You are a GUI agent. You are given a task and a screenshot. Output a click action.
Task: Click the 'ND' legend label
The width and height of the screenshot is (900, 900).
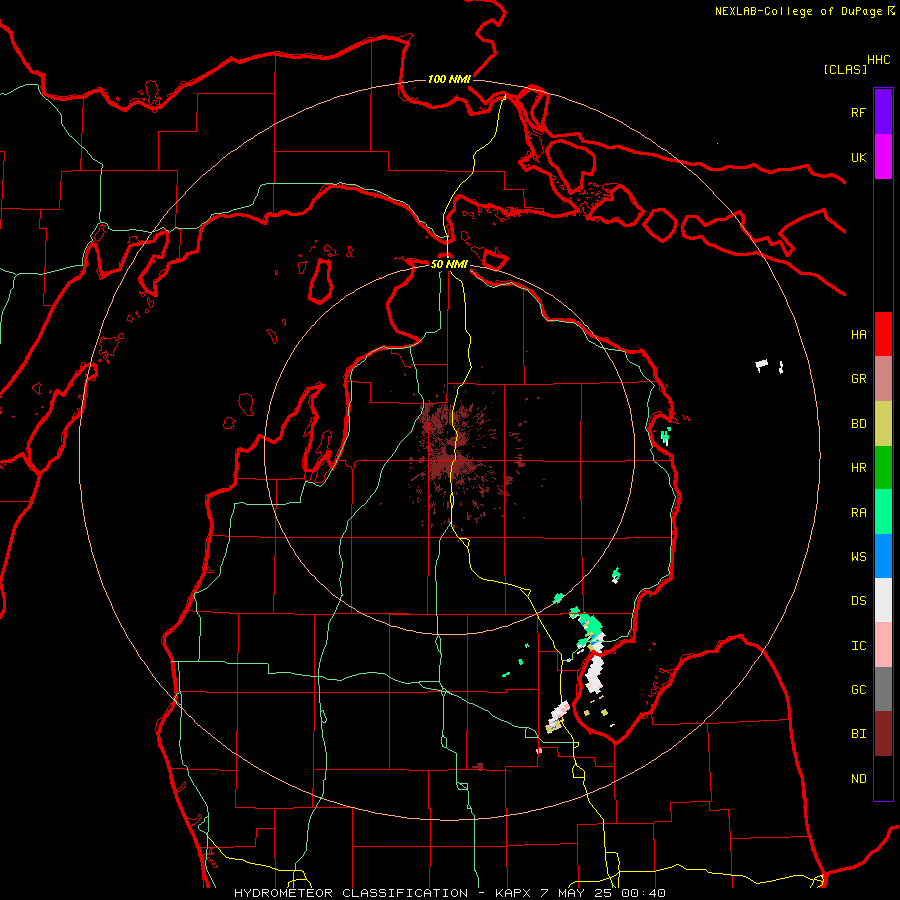(858, 779)
